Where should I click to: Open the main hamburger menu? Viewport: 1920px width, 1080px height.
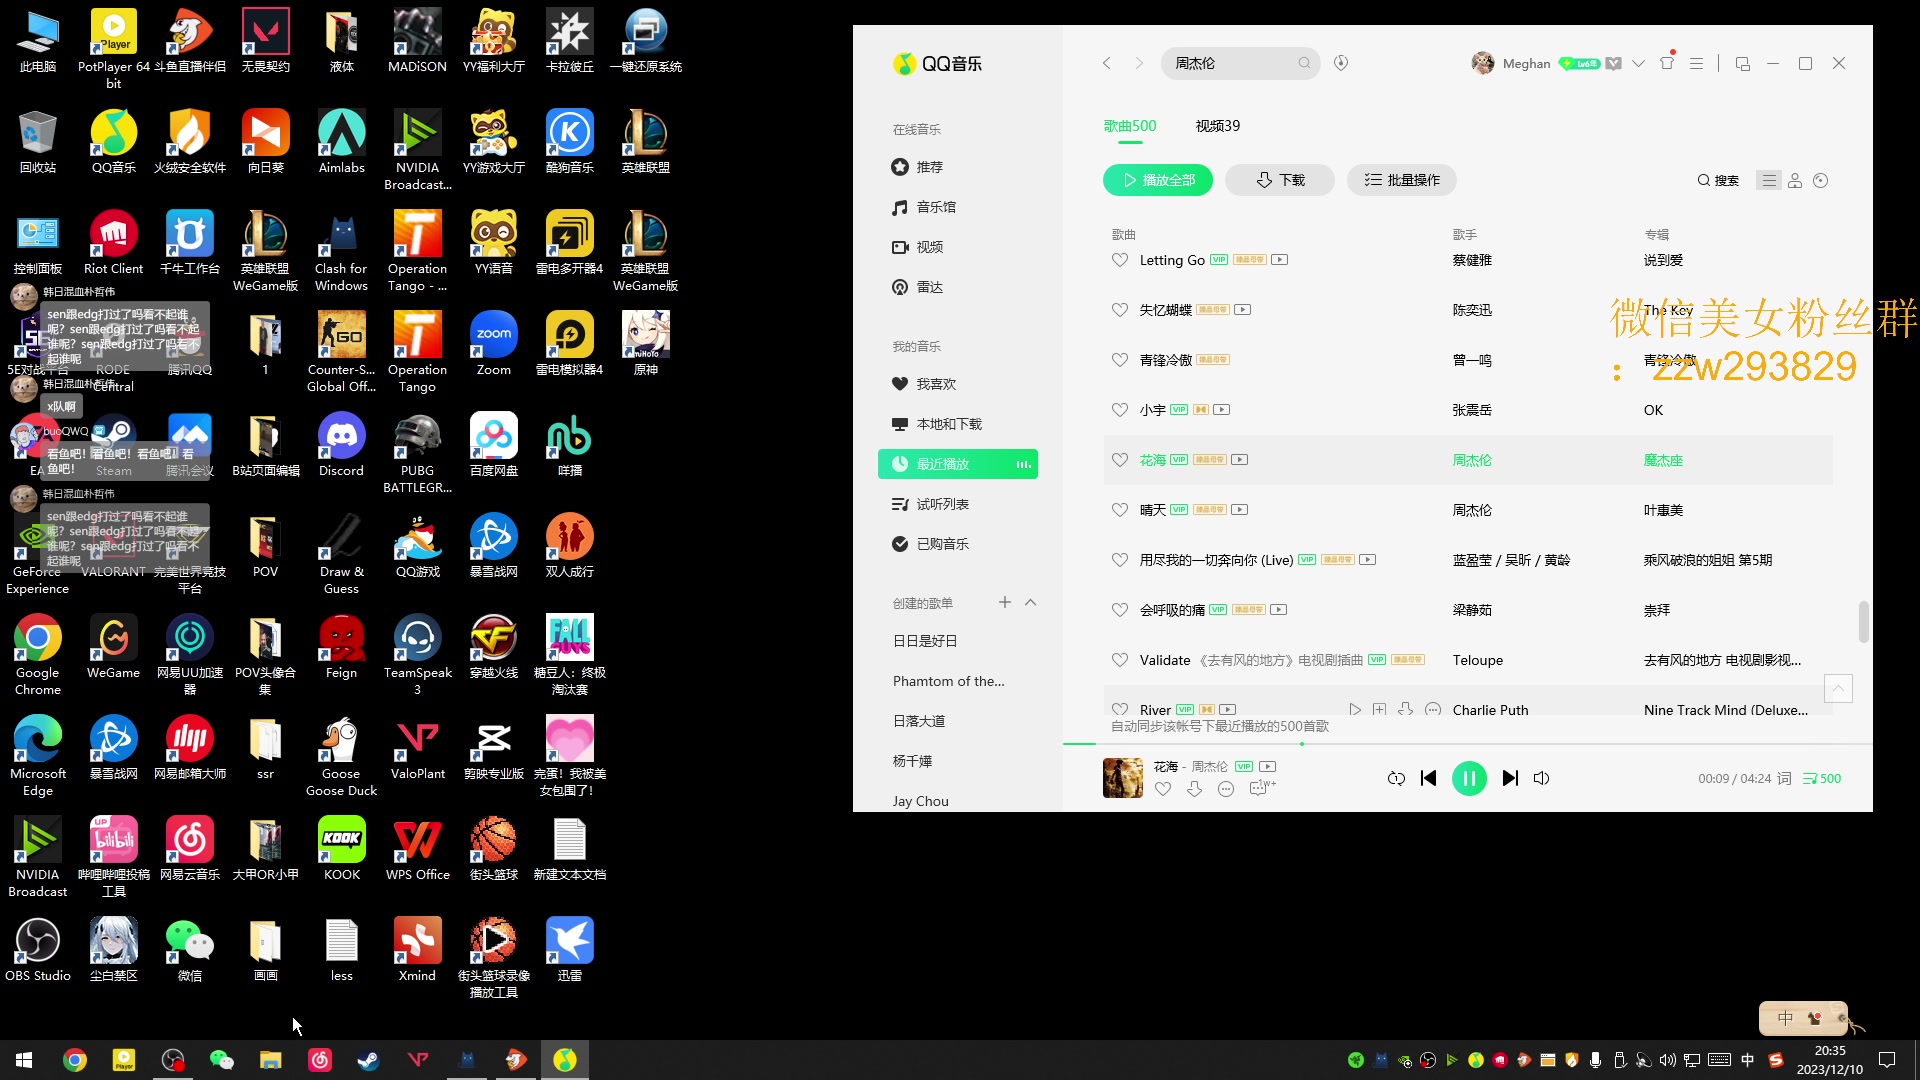[x=1696, y=63]
